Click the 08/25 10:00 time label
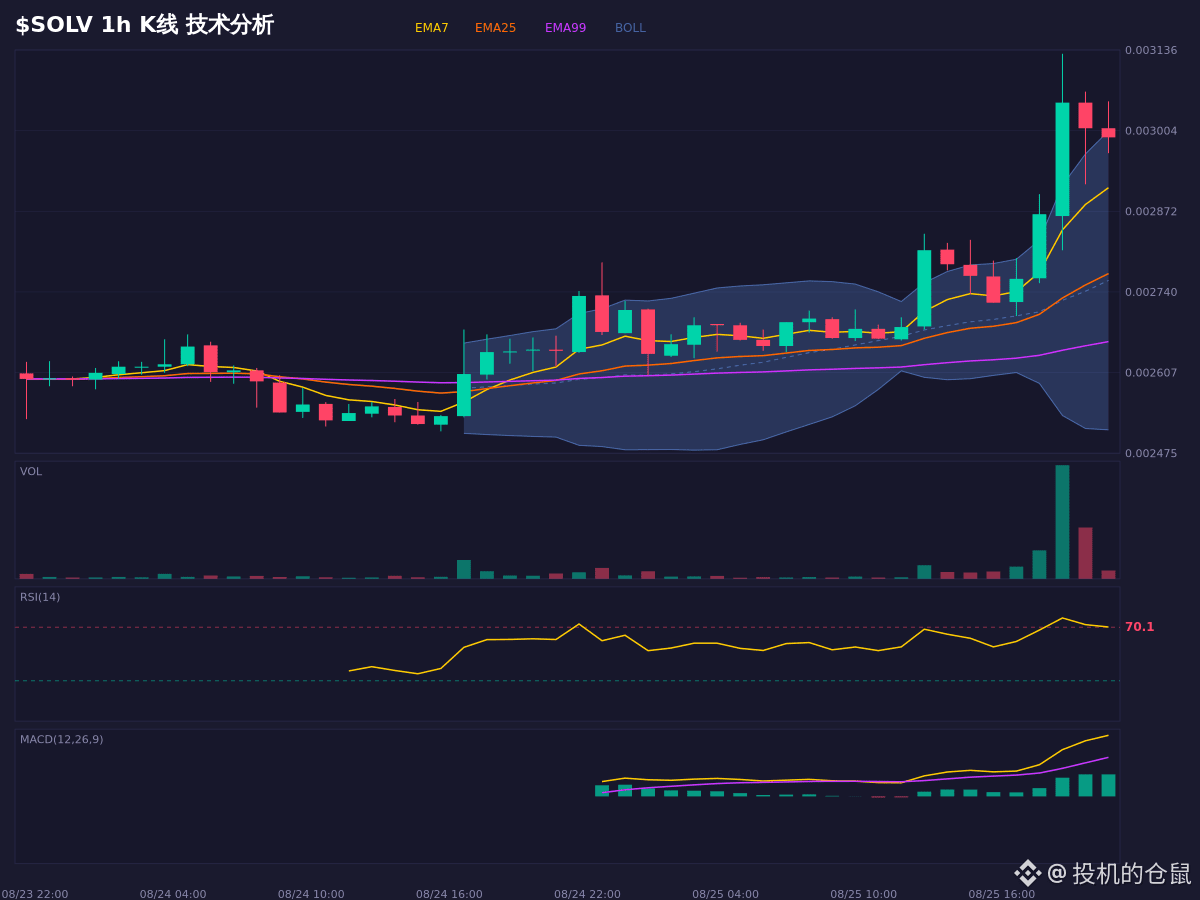The height and width of the screenshot is (900, 1200). pos(863,894)
